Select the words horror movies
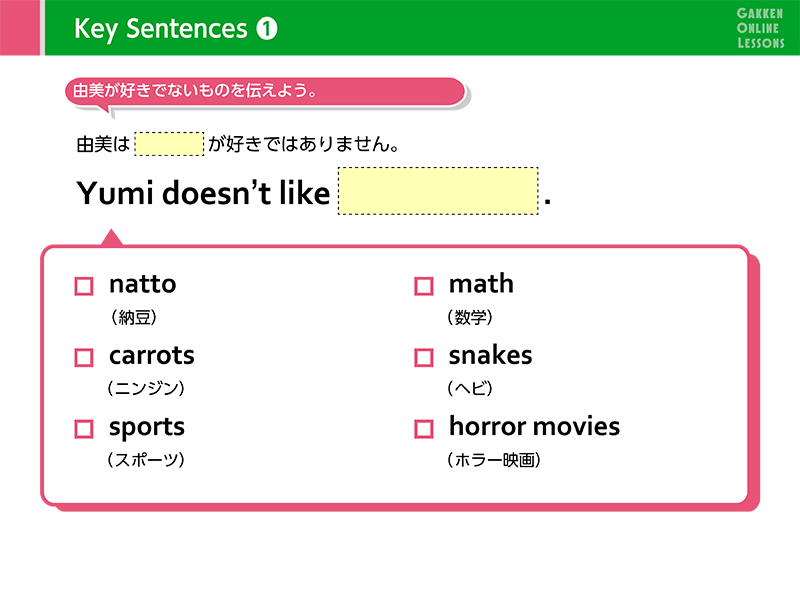 click(534, 427)
